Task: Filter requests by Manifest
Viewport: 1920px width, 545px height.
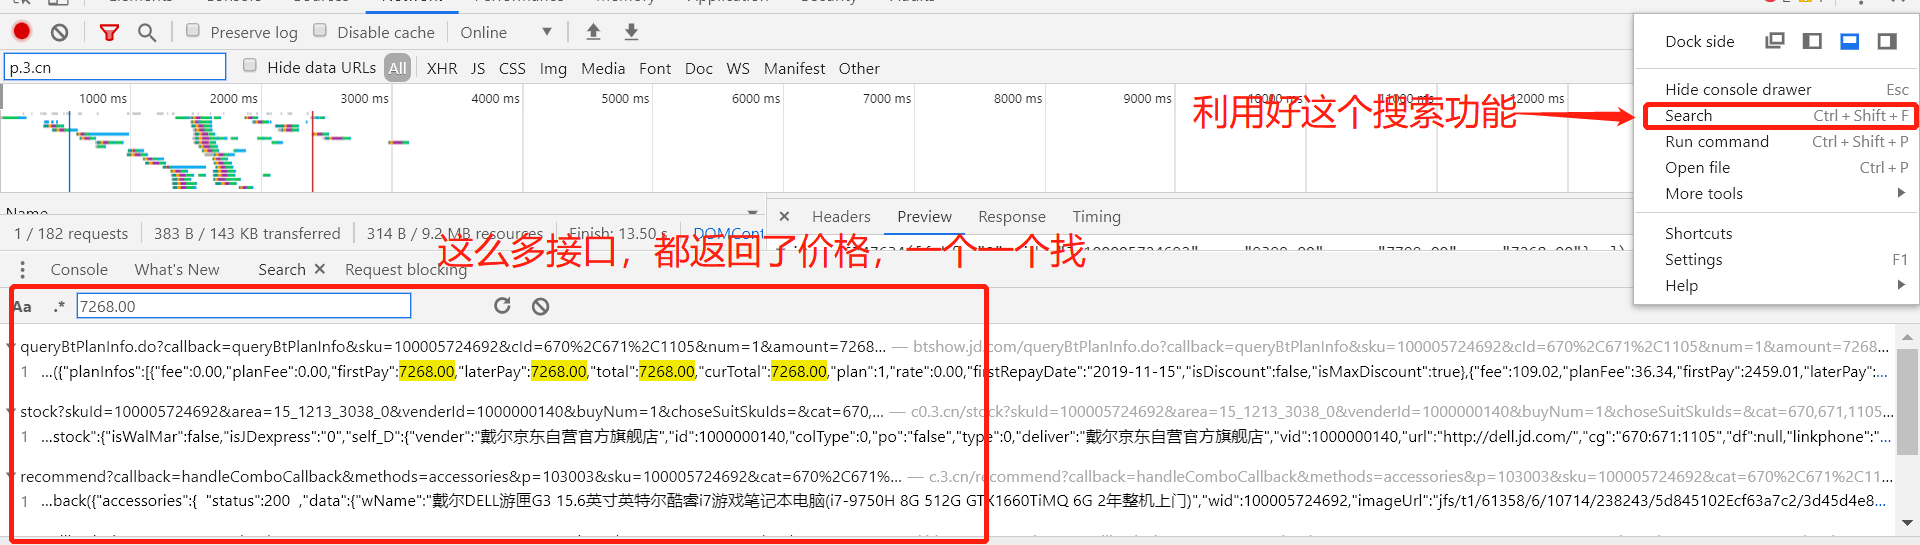Action: tap(795, 68)
